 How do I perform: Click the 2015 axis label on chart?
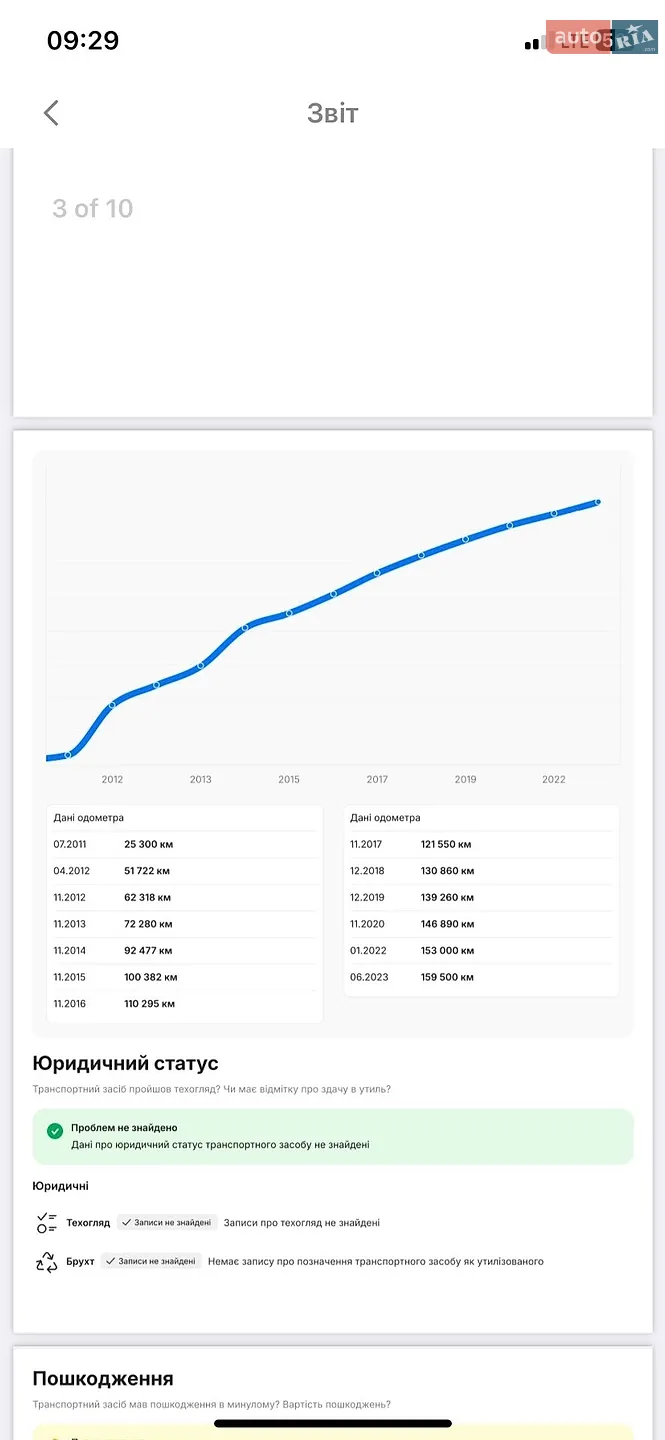click(x=289, y=779)
